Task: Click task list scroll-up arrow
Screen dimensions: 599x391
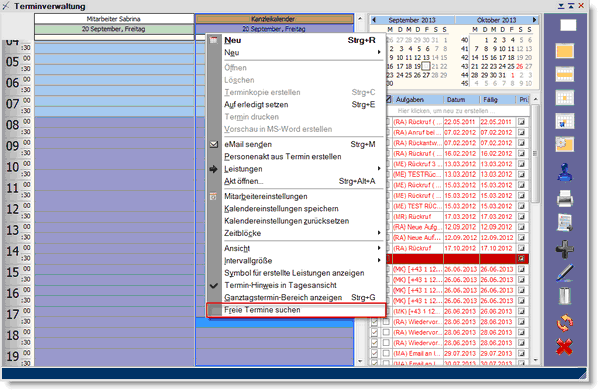Action: (x=536, y=99)
